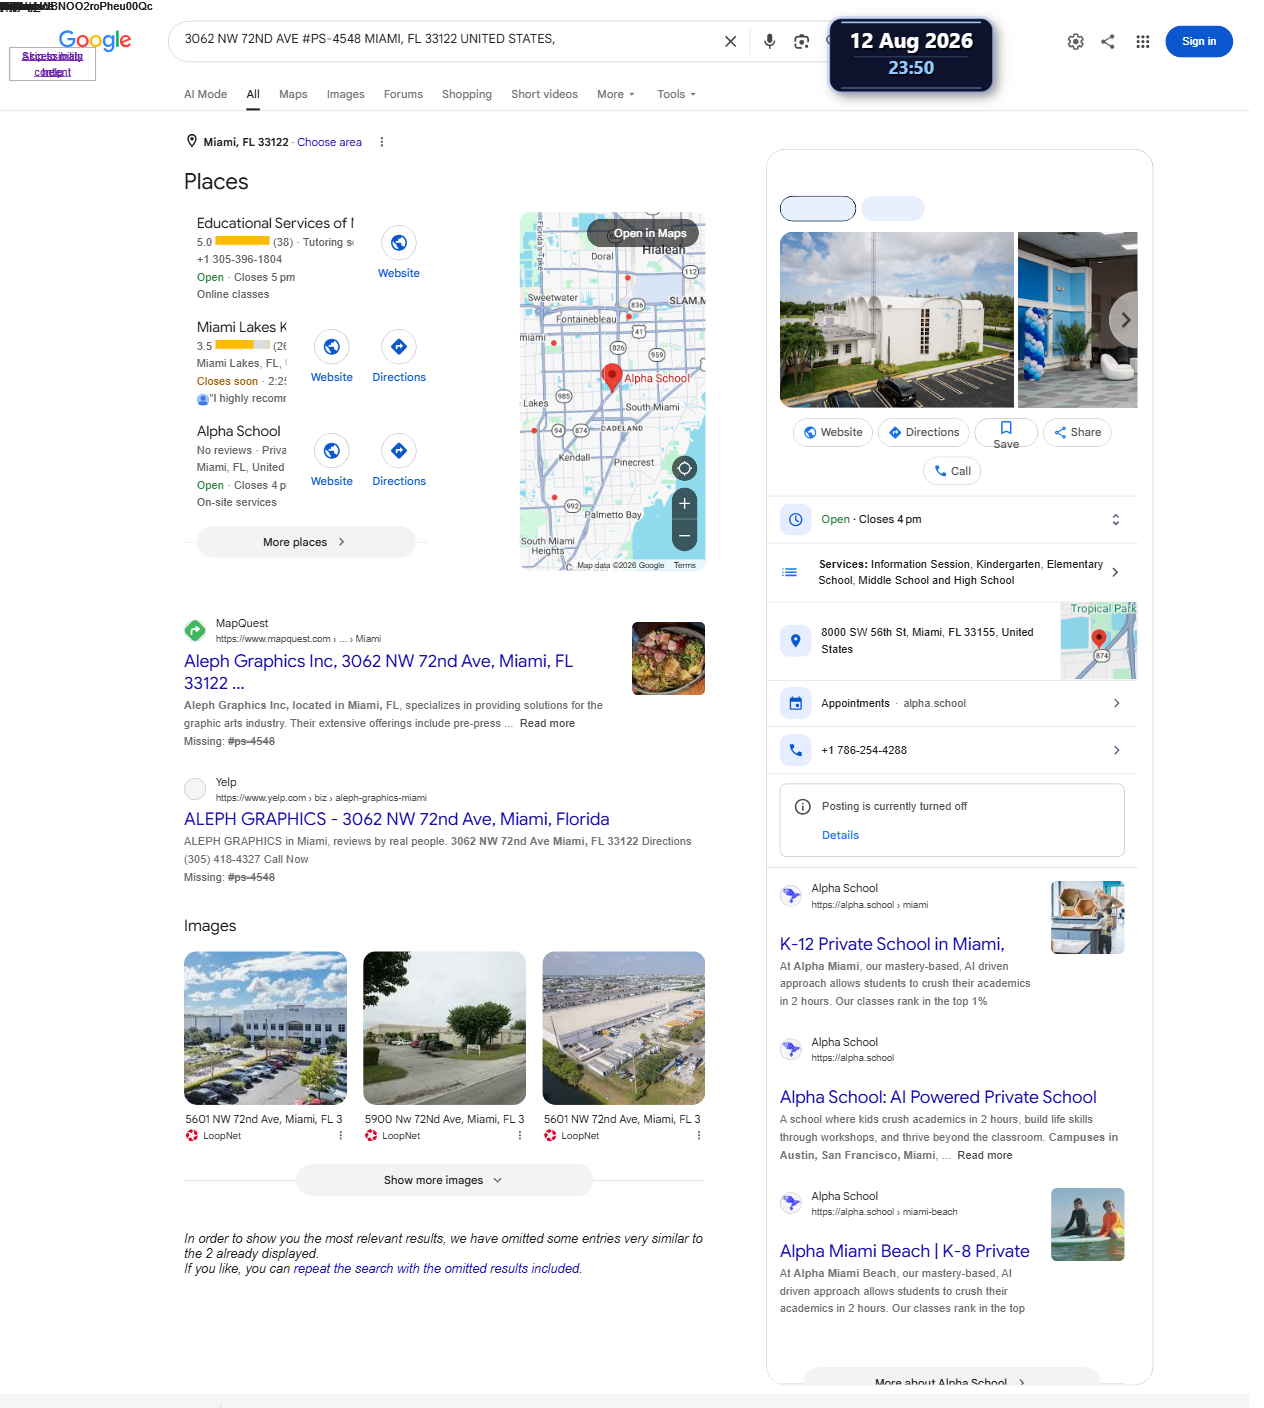1264x1408 pixels.
Task: Expand Appointments alpha.school row
Action: click(x=952, y=703)
